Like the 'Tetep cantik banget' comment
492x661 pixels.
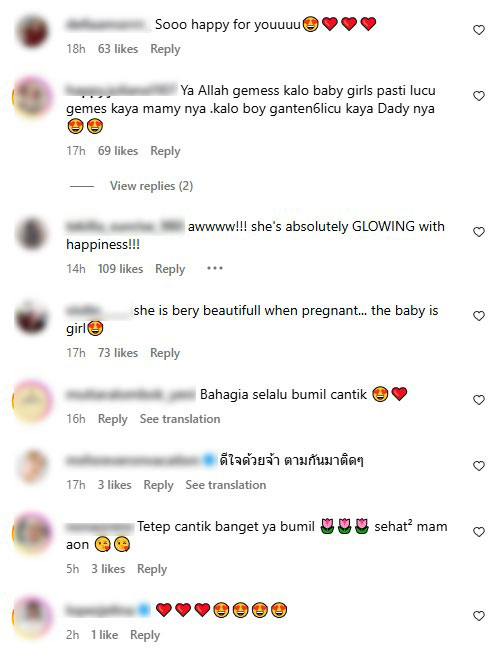pyautogui.click(x=479, y=532)
